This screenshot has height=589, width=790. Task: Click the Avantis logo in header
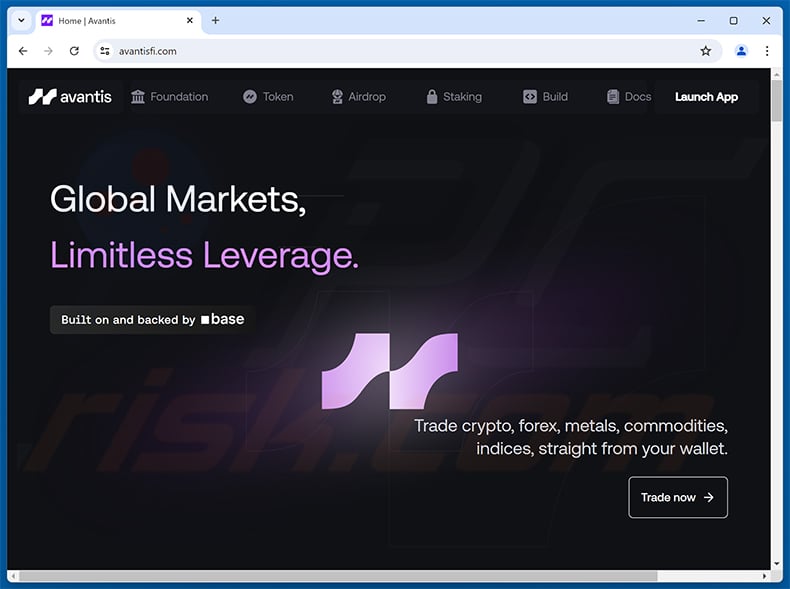pyautogui.click(x=70, y=96)
